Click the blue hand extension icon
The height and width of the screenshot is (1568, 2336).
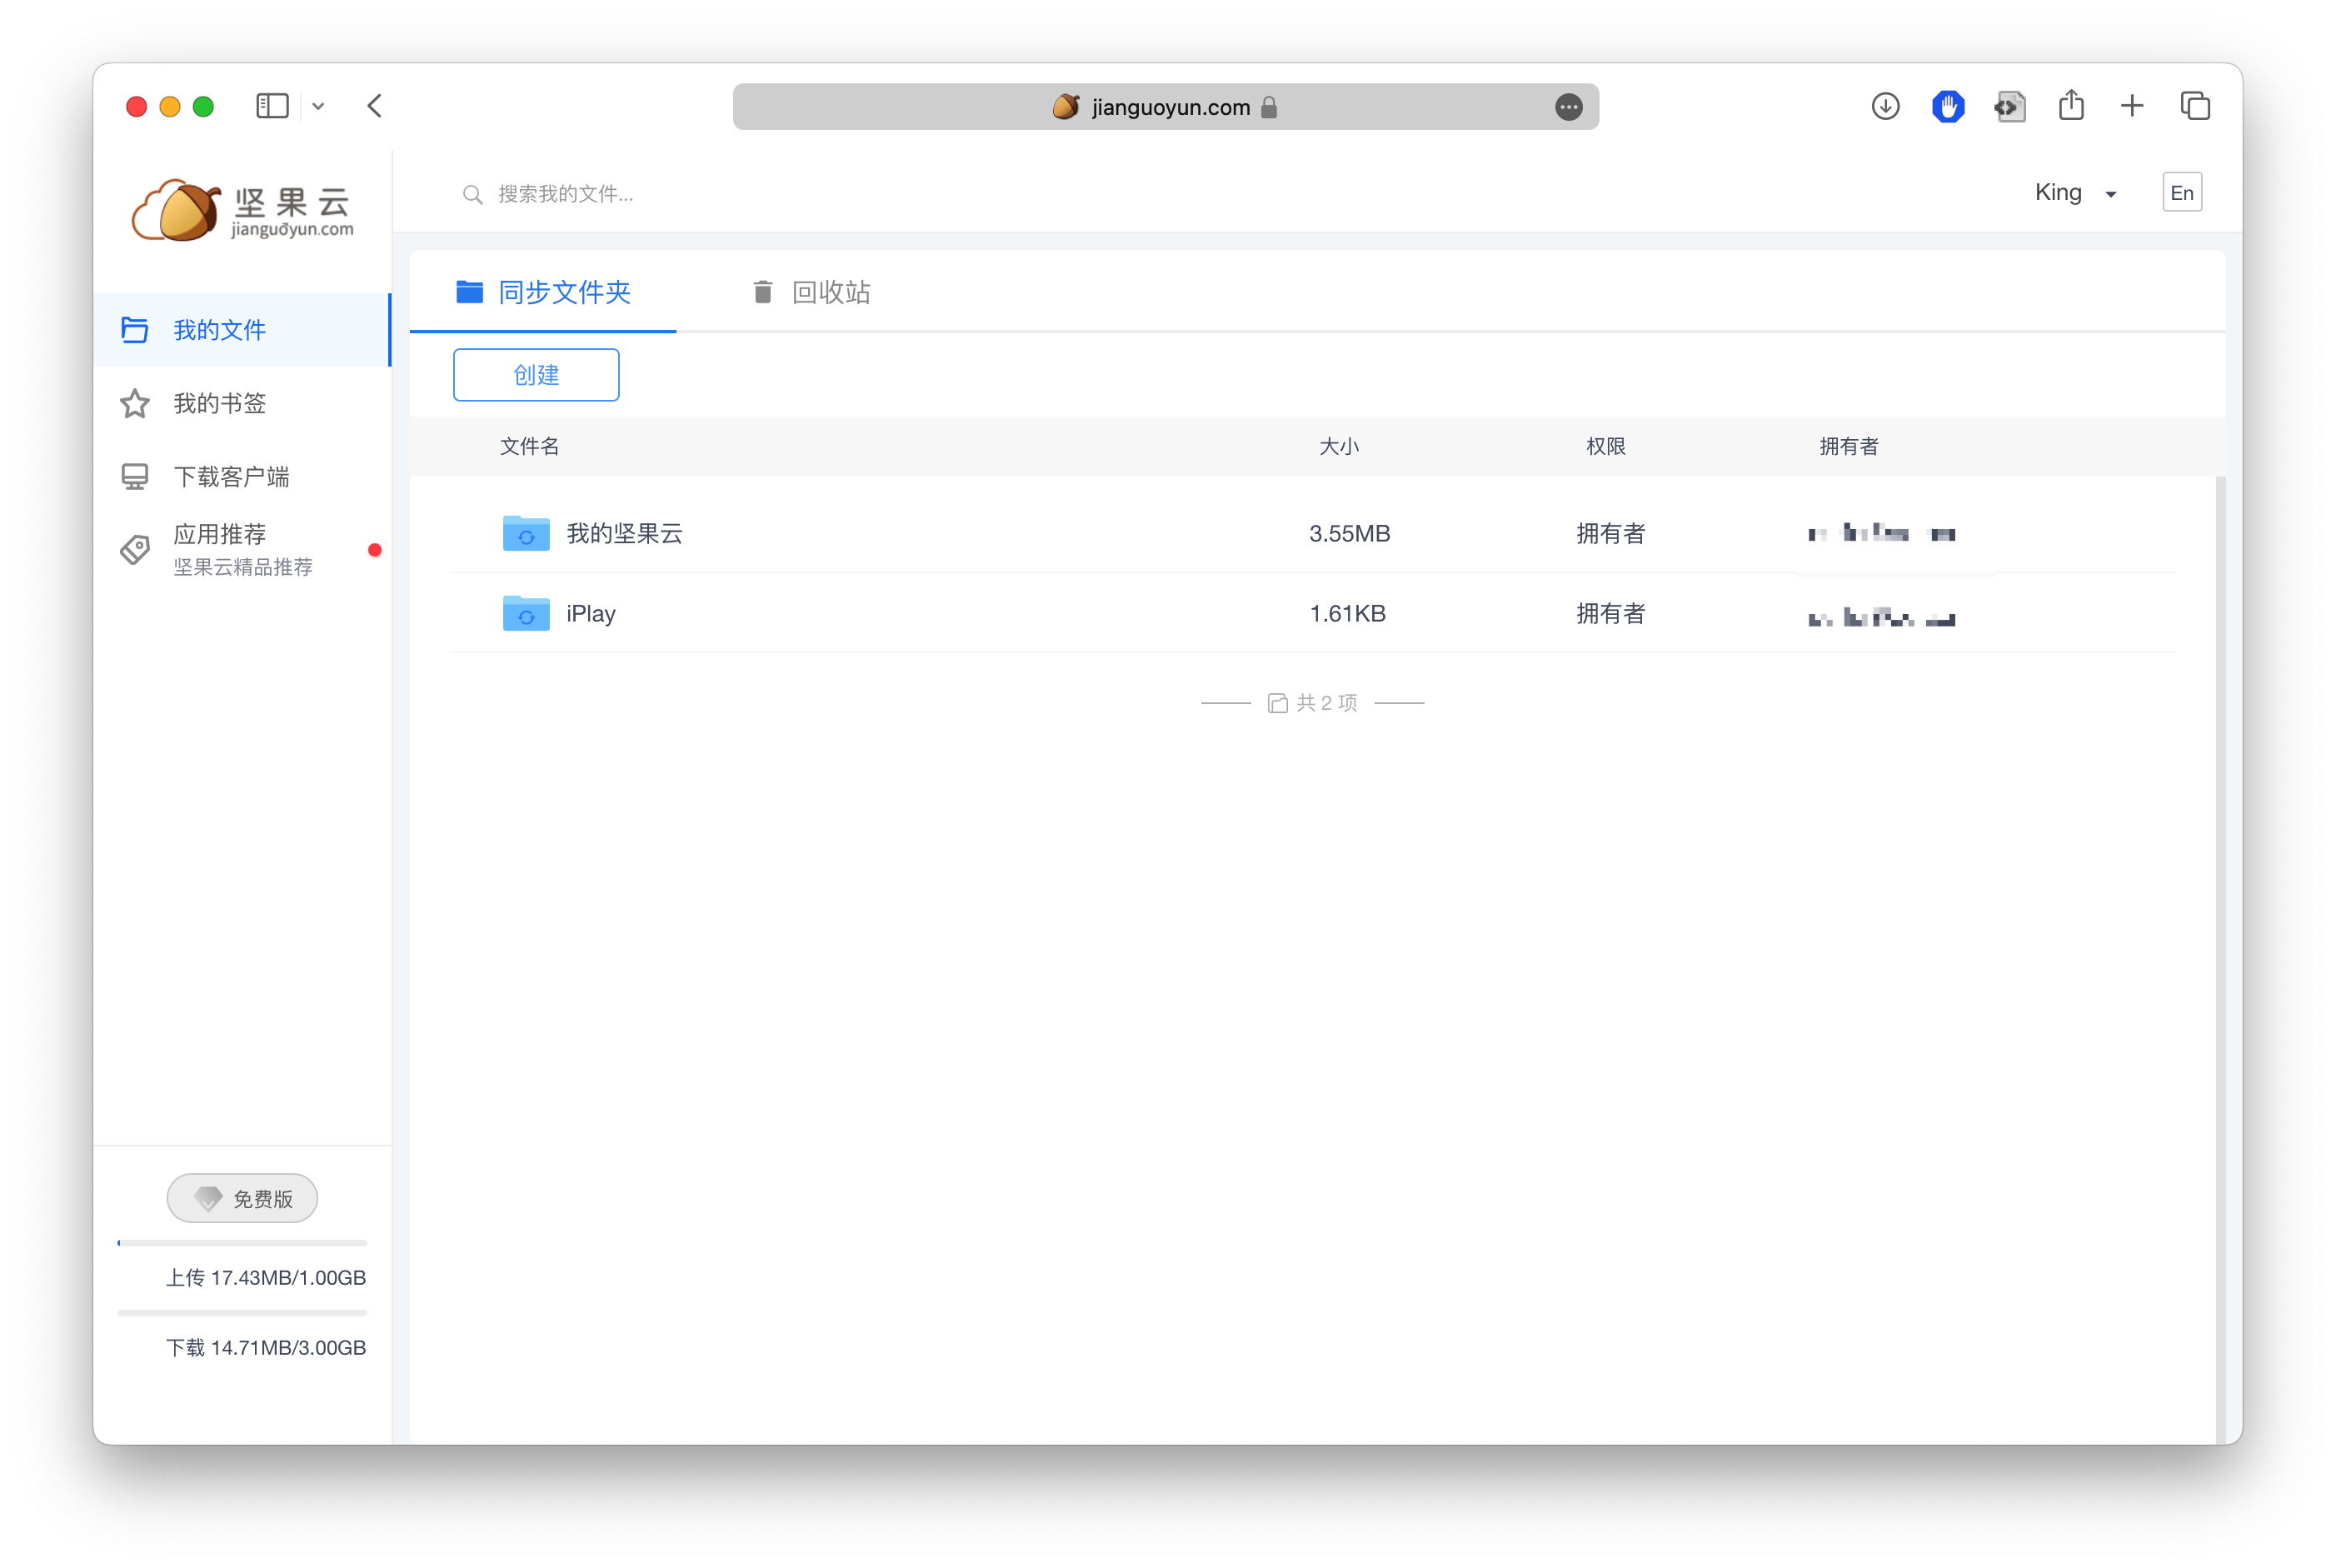click(x=1947, y=106)
